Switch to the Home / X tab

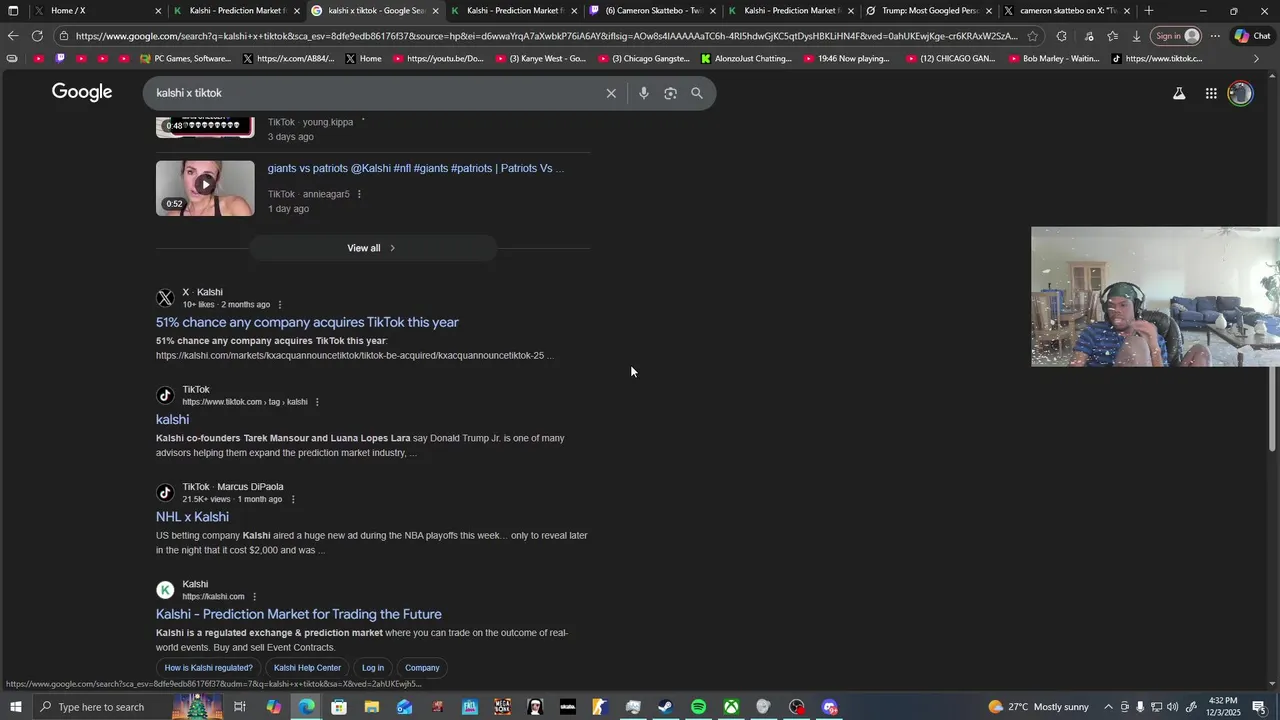click(97, 11)
